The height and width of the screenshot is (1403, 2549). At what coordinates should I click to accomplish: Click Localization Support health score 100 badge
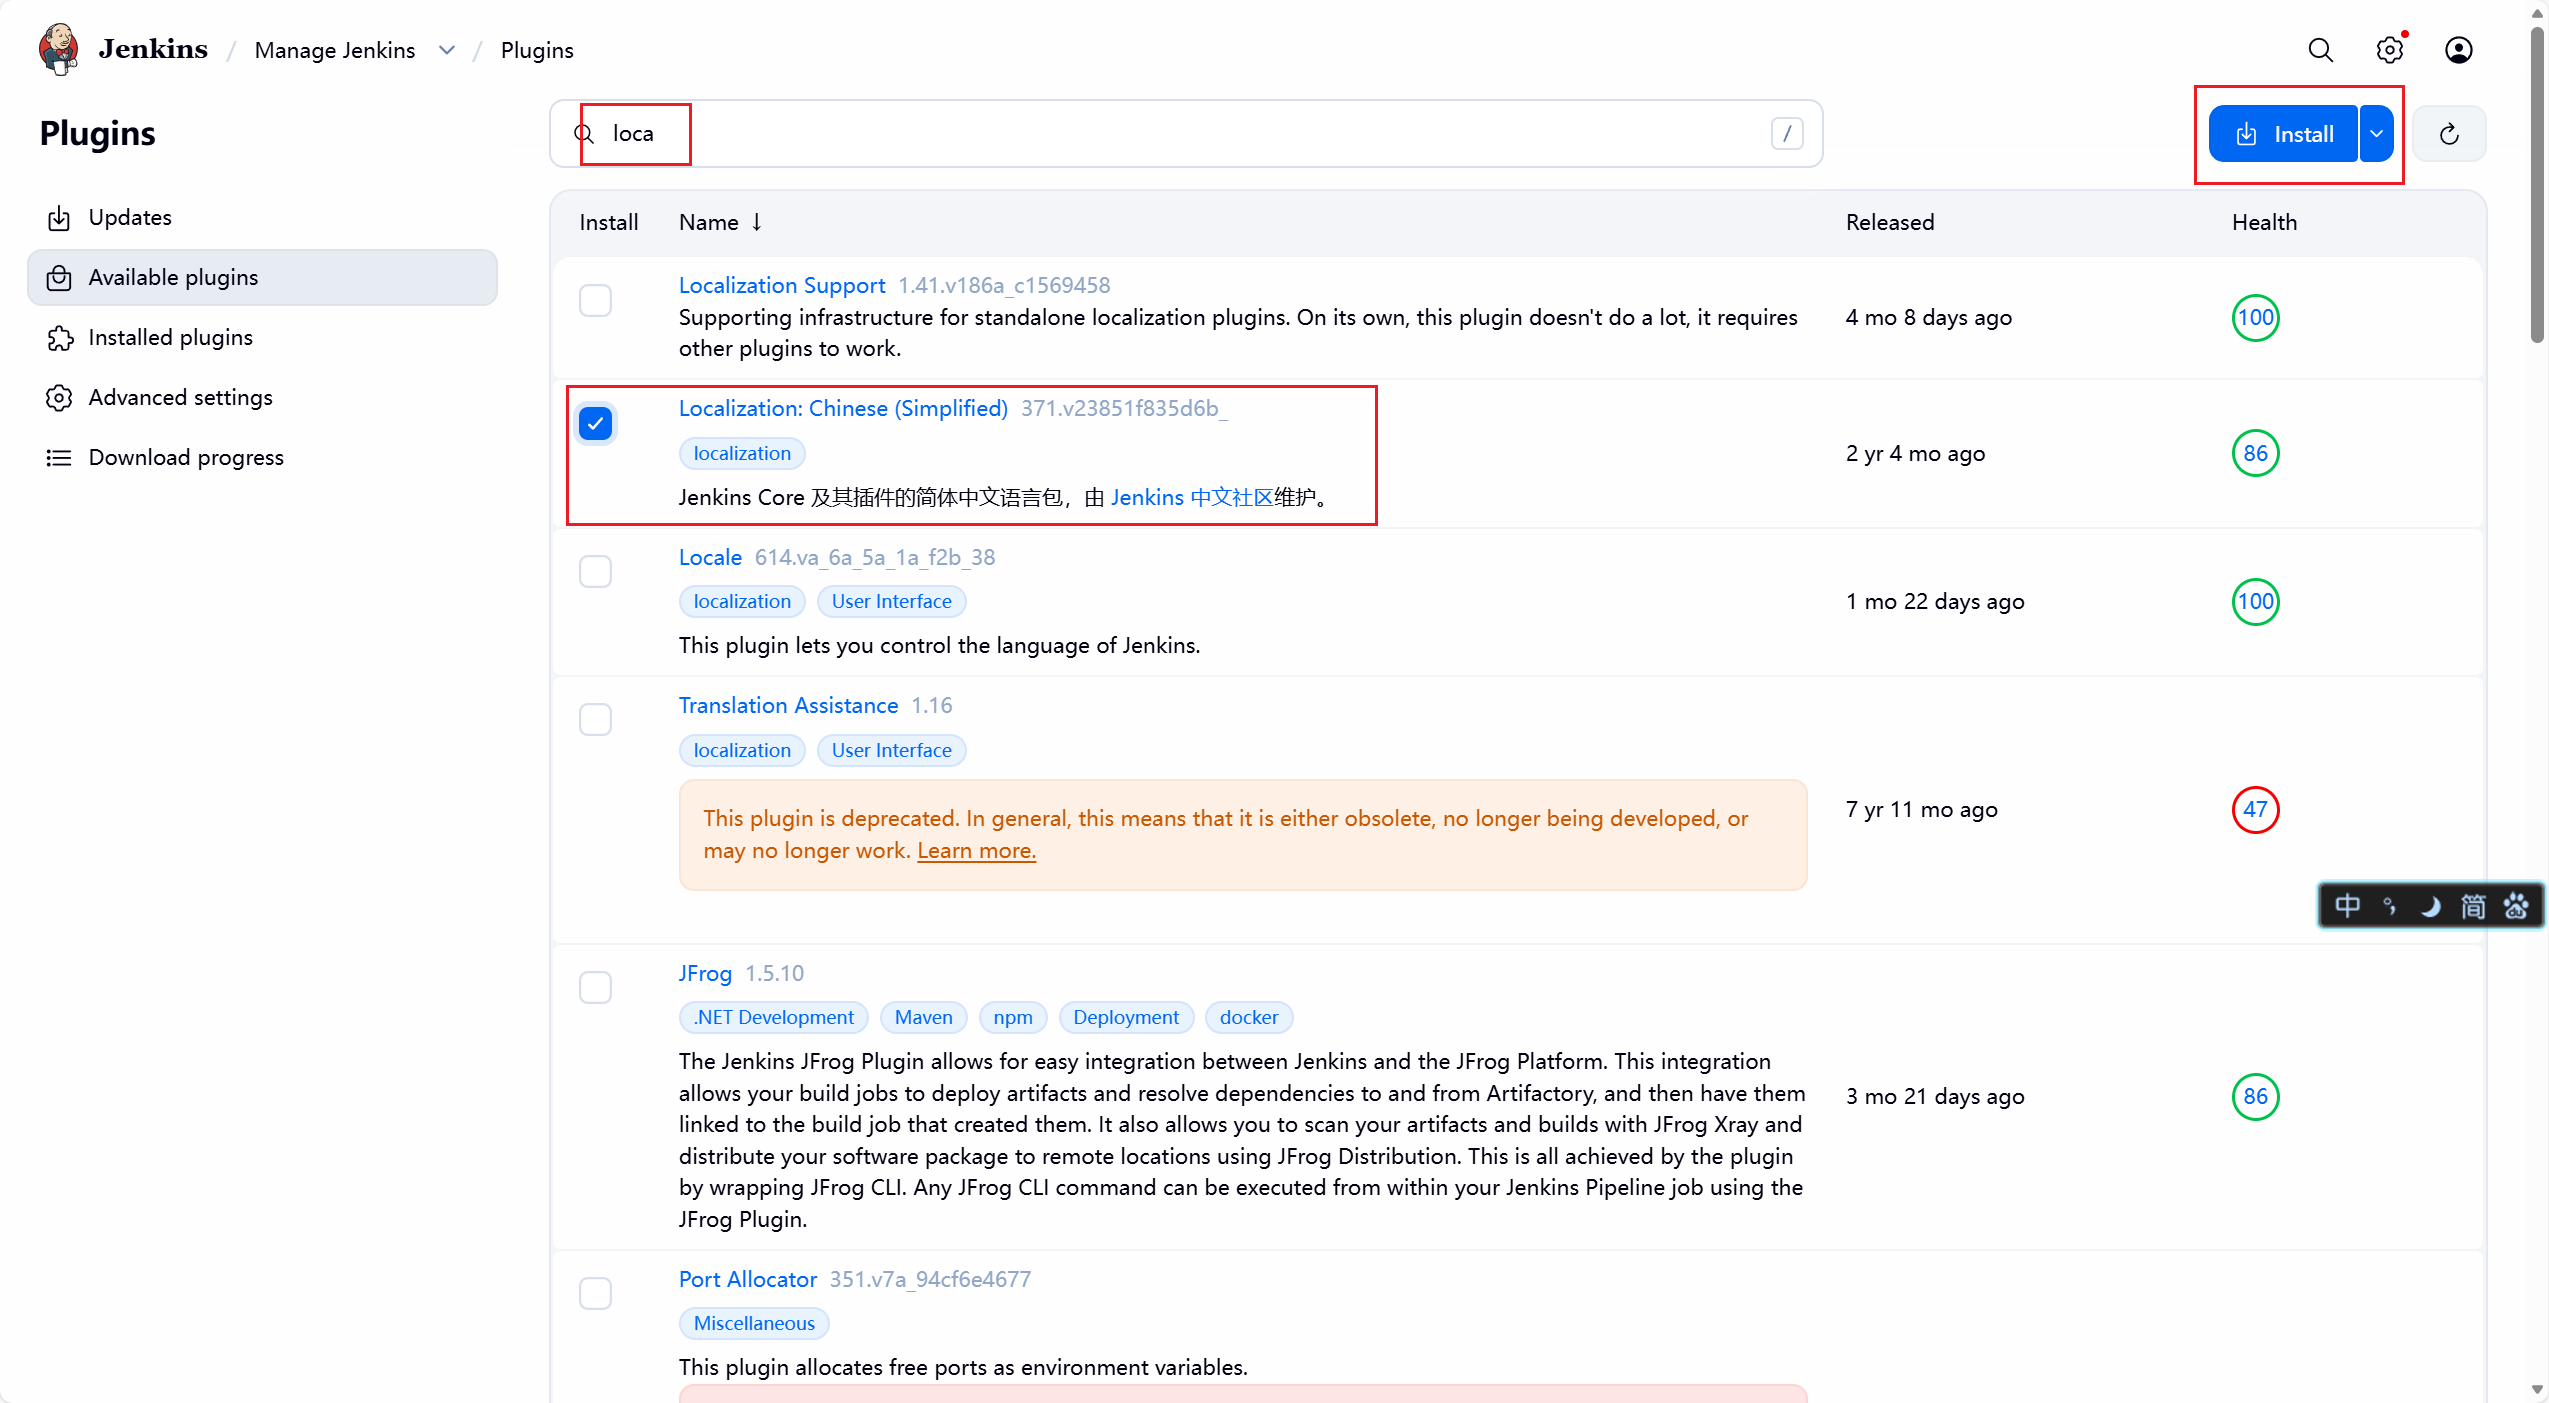(2255, 318)
